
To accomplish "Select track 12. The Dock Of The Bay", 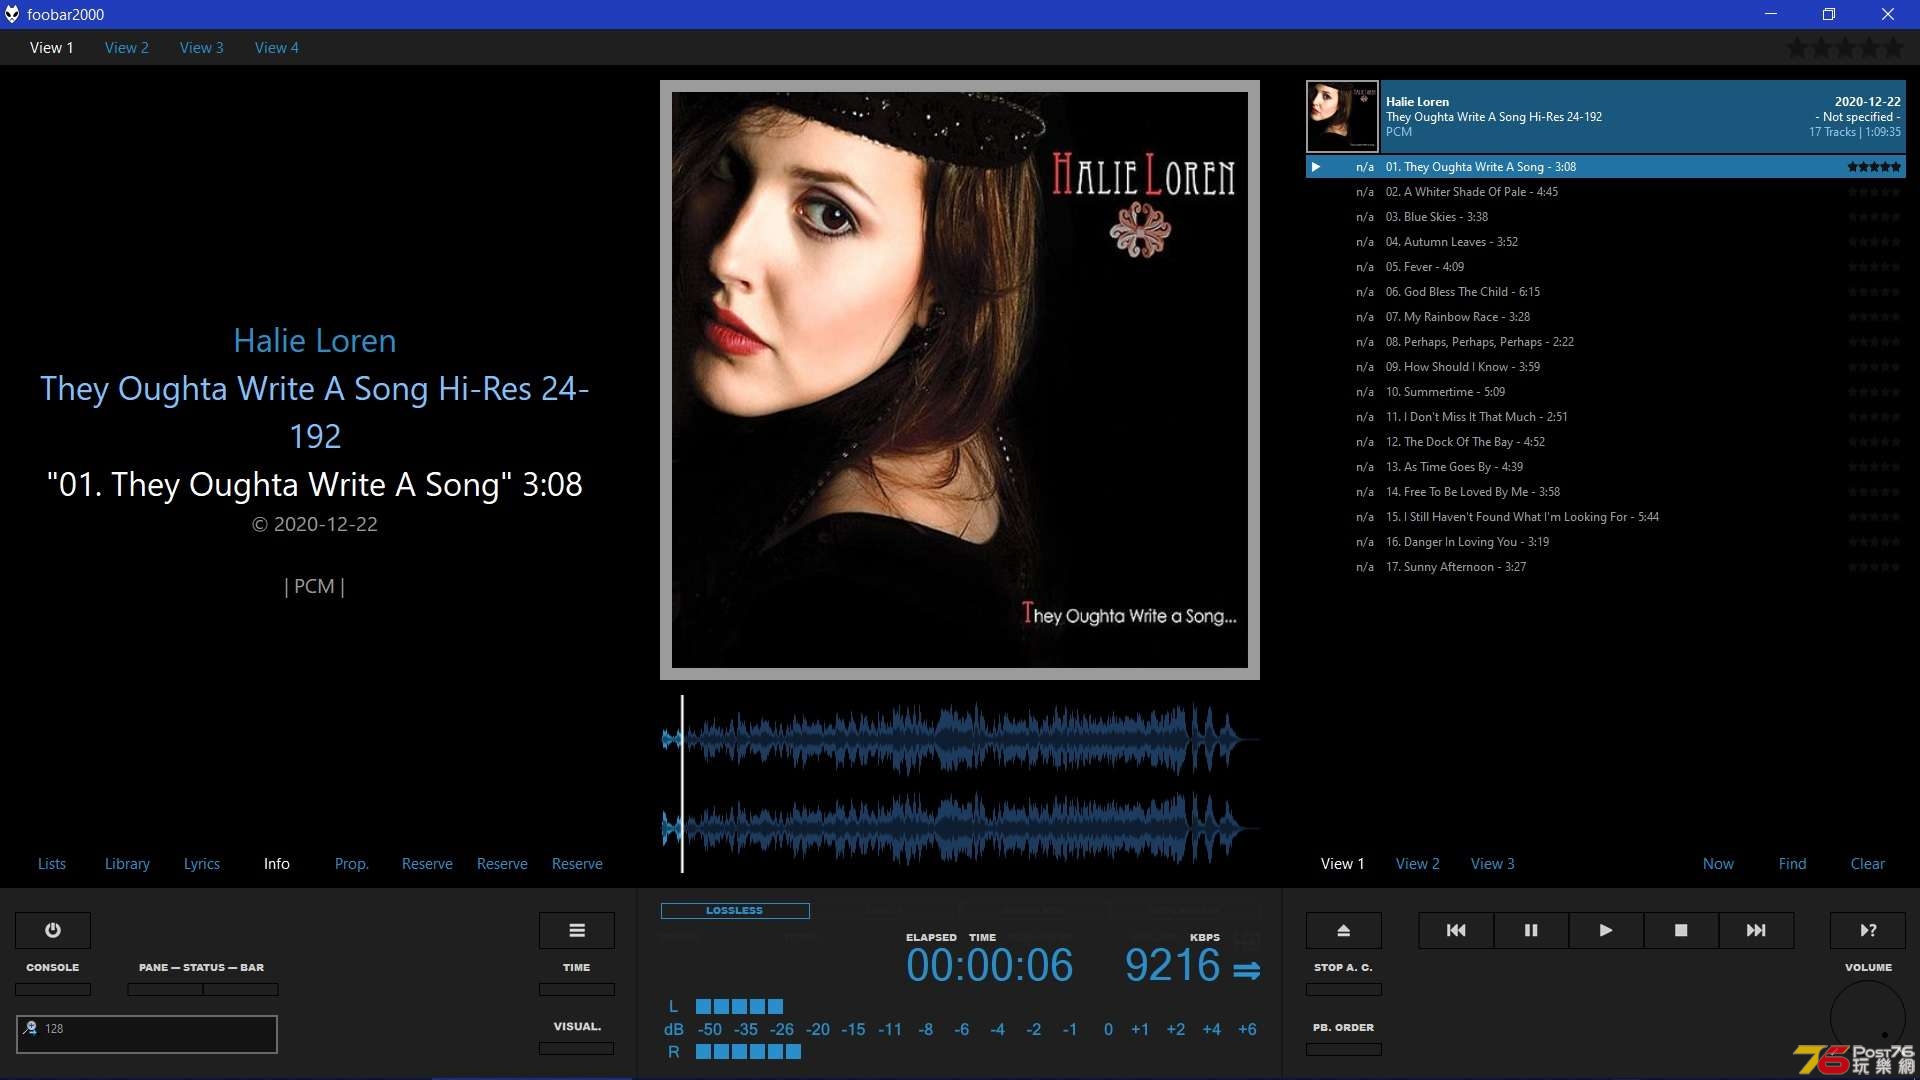I will pyautogui.click(x=1606, y=442).
